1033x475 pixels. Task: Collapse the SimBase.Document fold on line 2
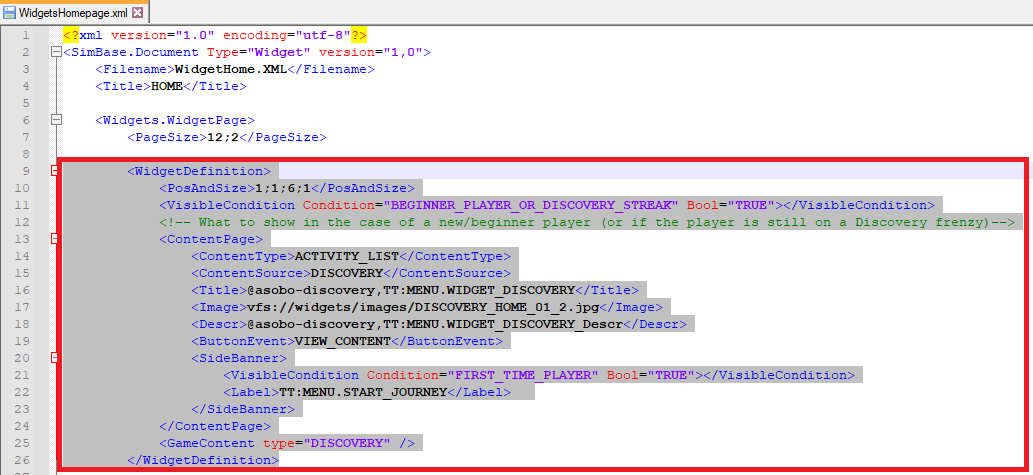[56, 52]
